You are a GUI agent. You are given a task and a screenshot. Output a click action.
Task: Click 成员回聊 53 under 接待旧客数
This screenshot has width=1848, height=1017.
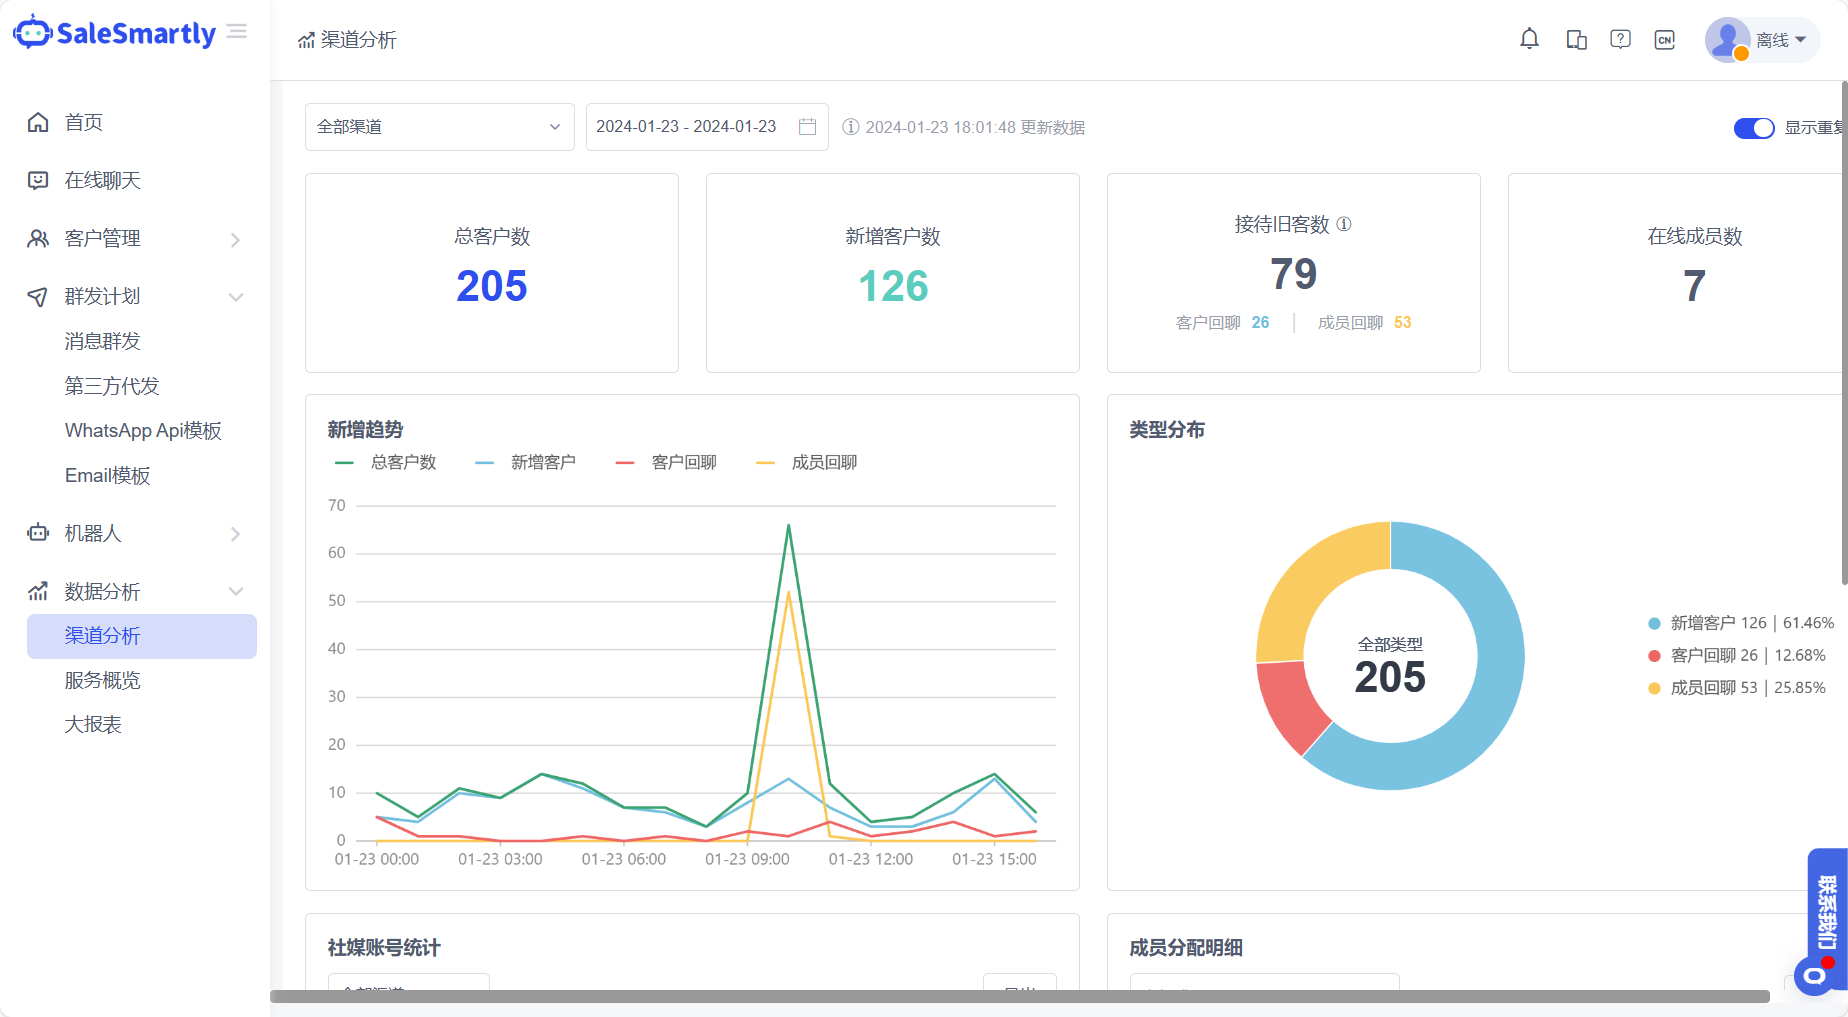tap(1364, 322)
